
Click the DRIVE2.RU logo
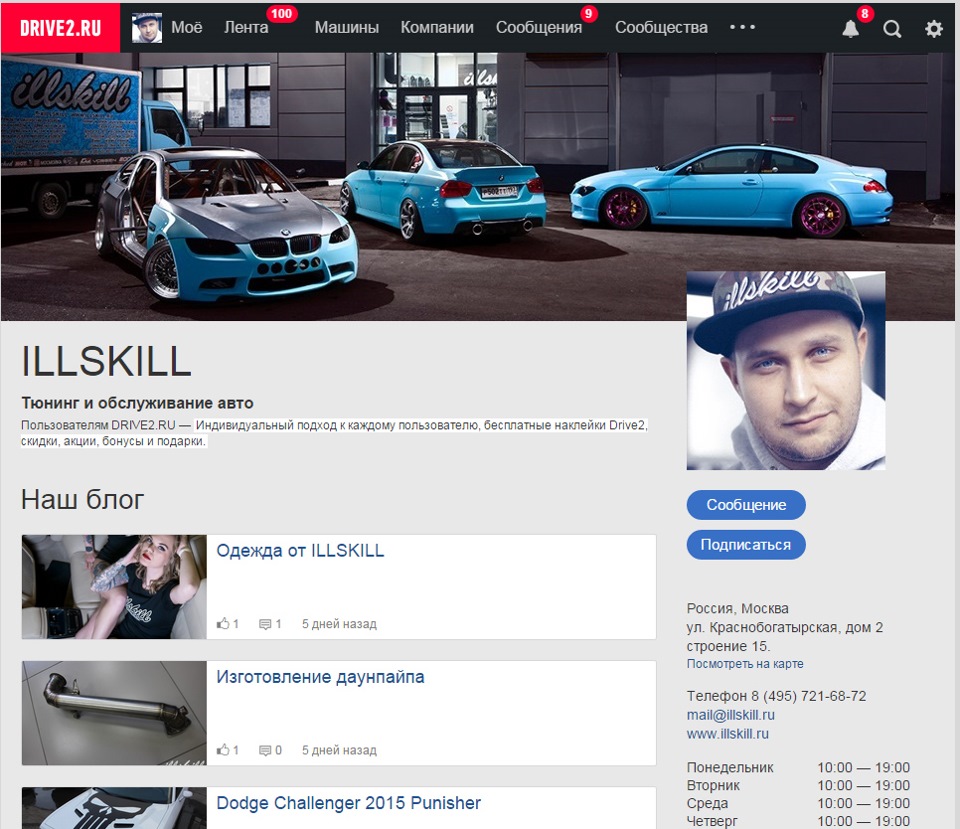[x=59, y=28]
